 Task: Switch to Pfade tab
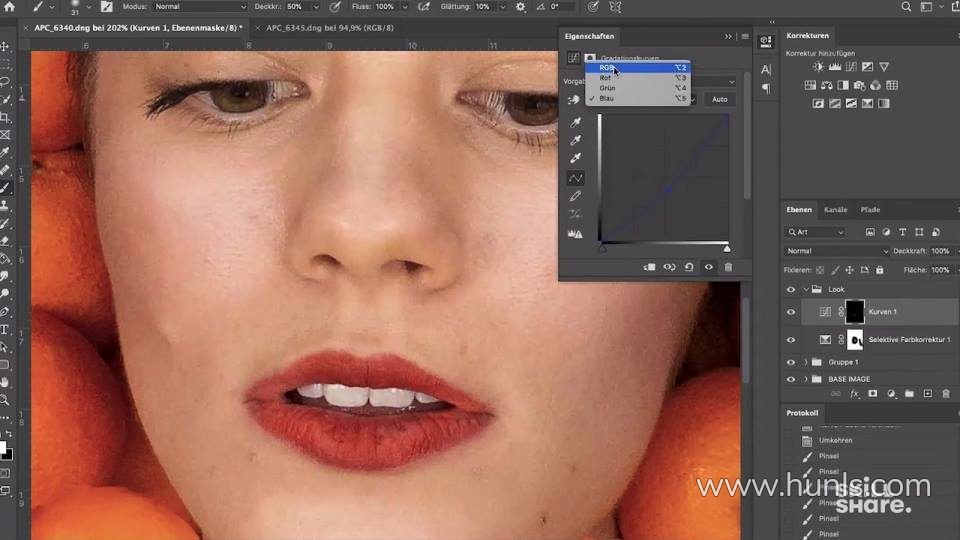pos(870,210)
